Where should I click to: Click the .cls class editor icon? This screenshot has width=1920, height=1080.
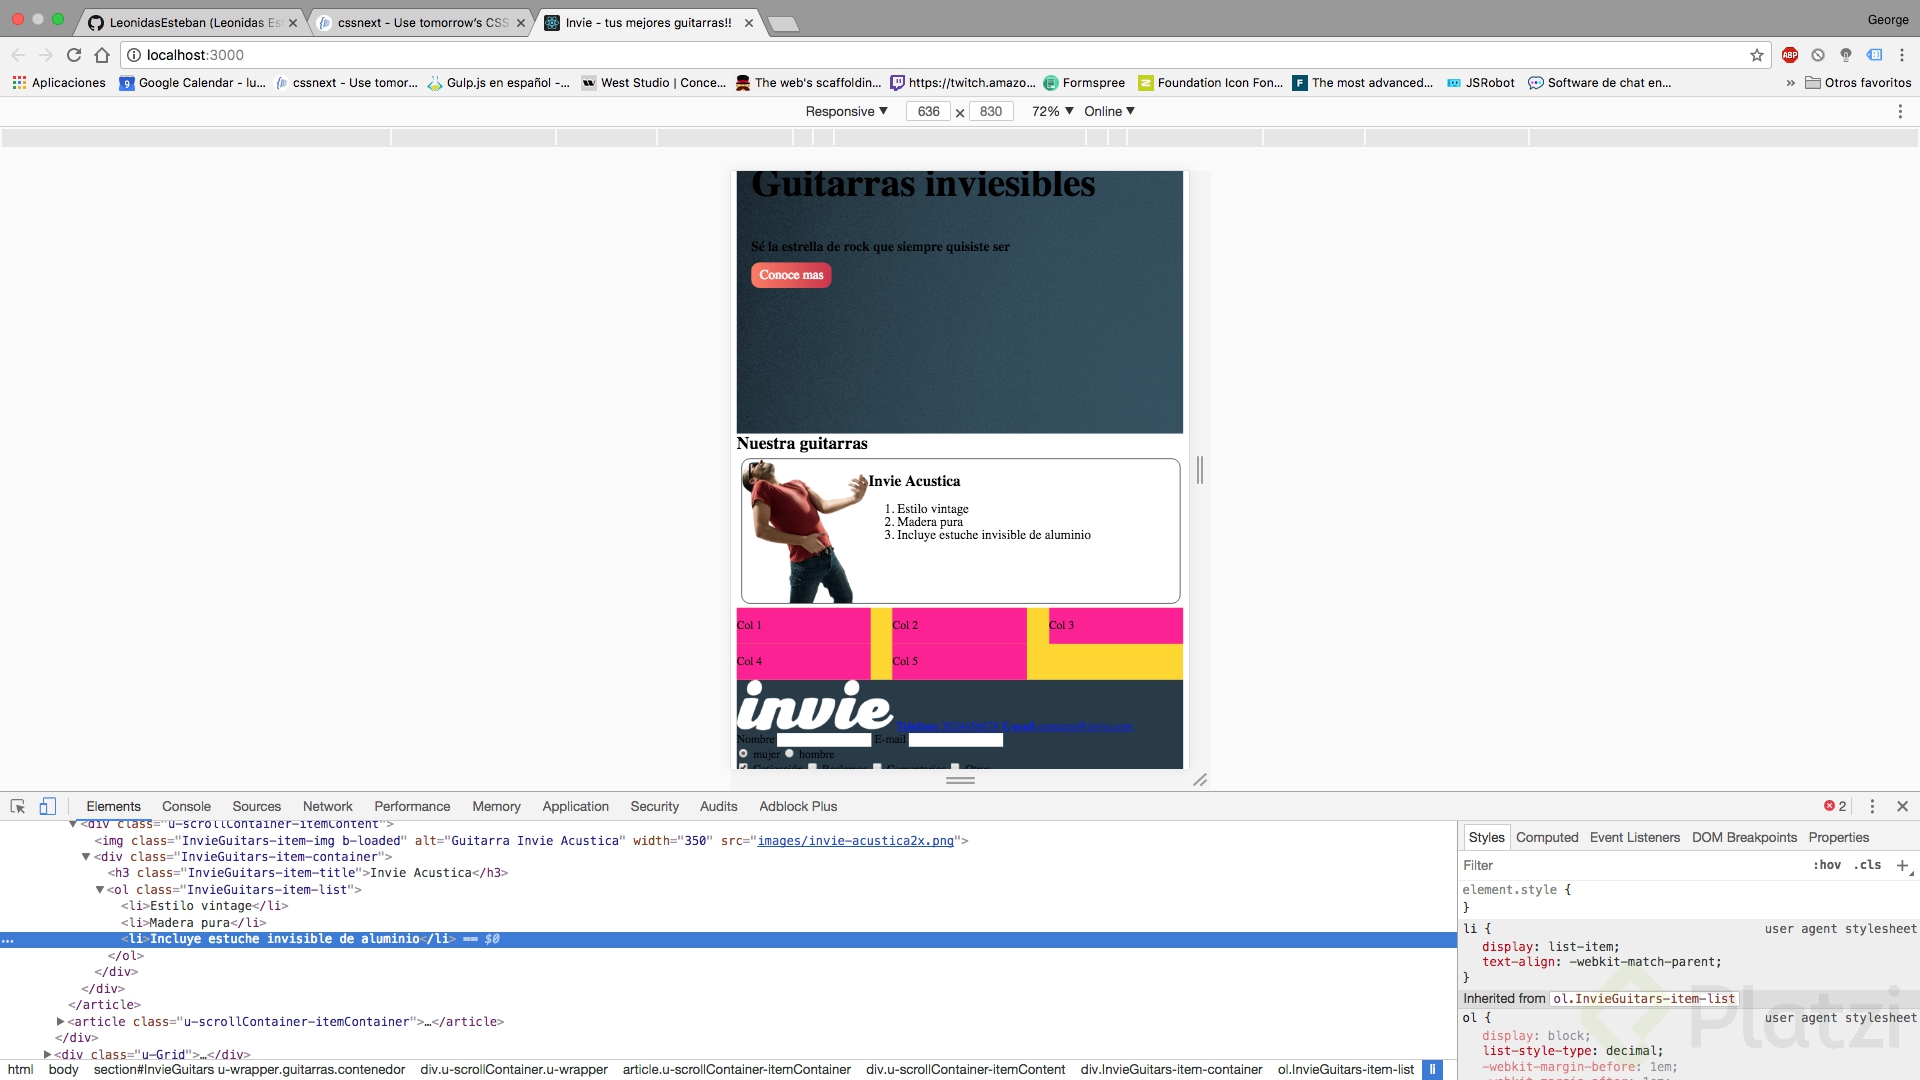[x=1866, y=865]
